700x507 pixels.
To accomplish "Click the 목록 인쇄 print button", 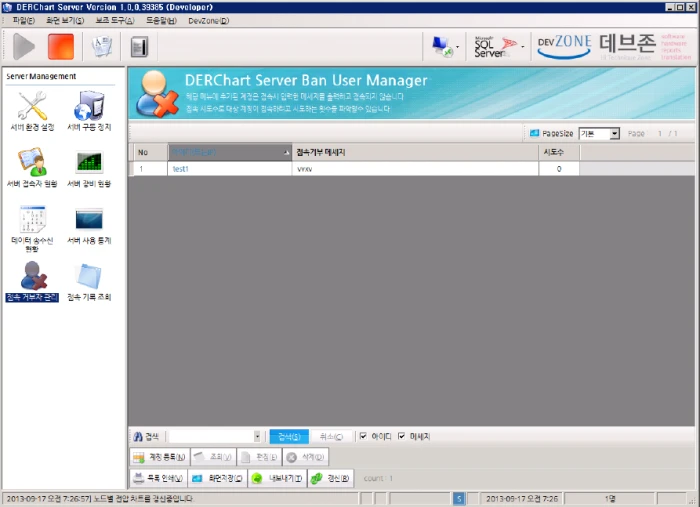I will point(158,478).
